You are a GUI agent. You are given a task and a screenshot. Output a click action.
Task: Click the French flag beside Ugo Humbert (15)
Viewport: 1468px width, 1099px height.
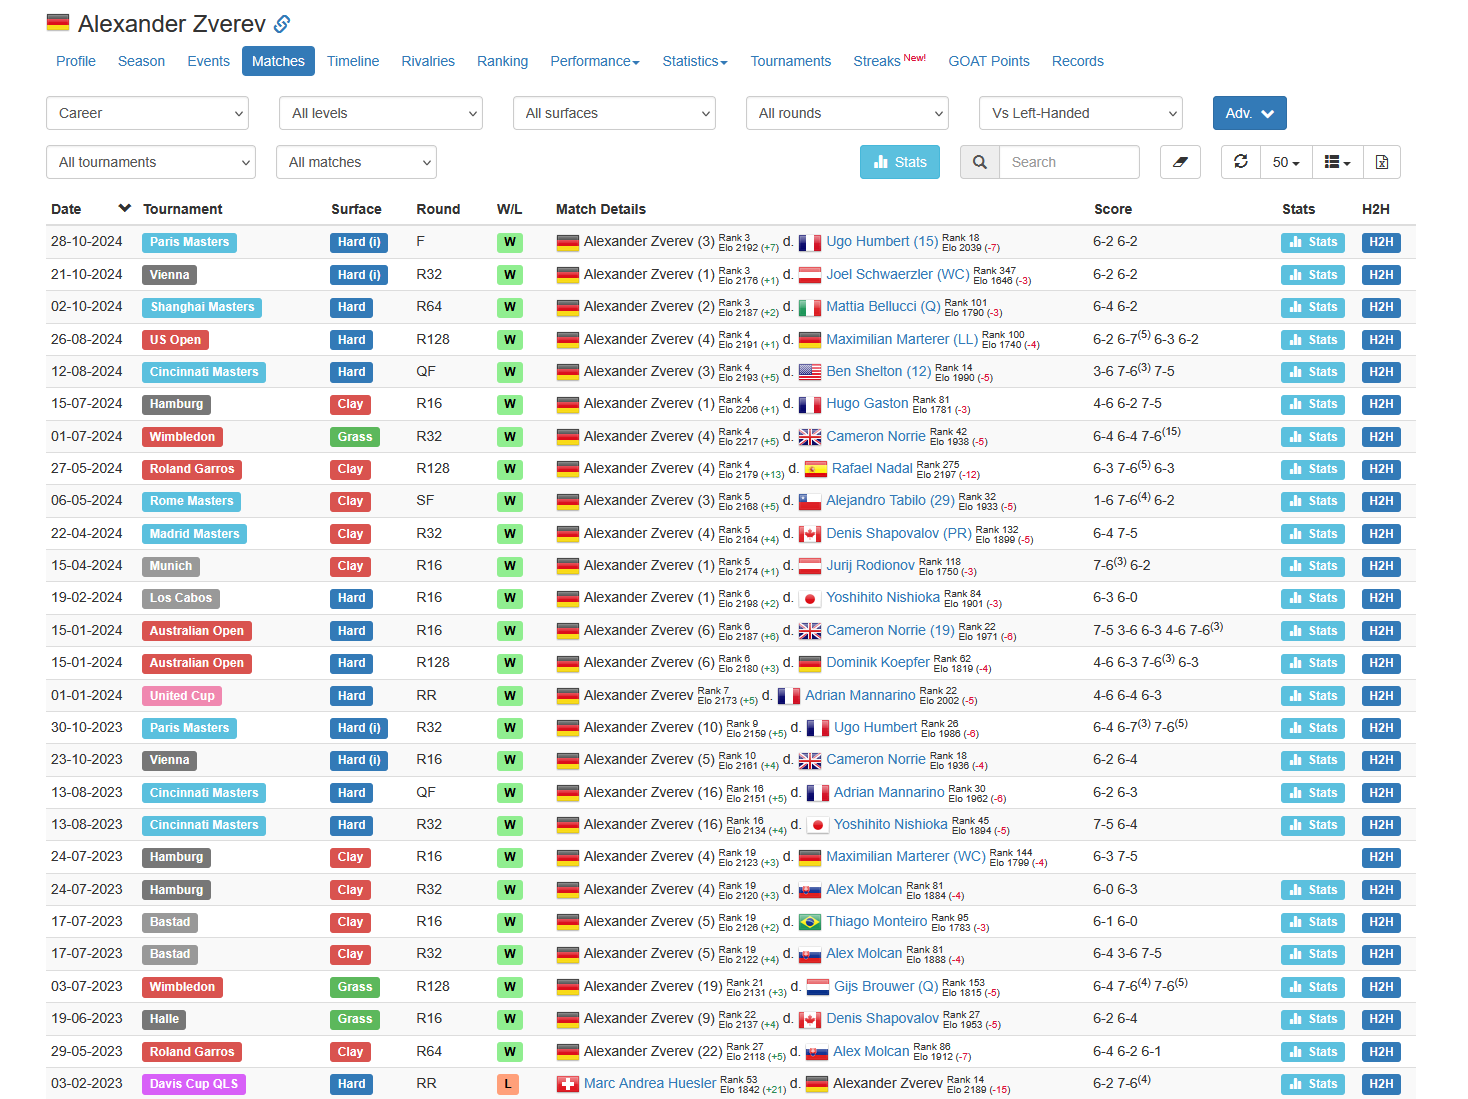click(810, 242)
